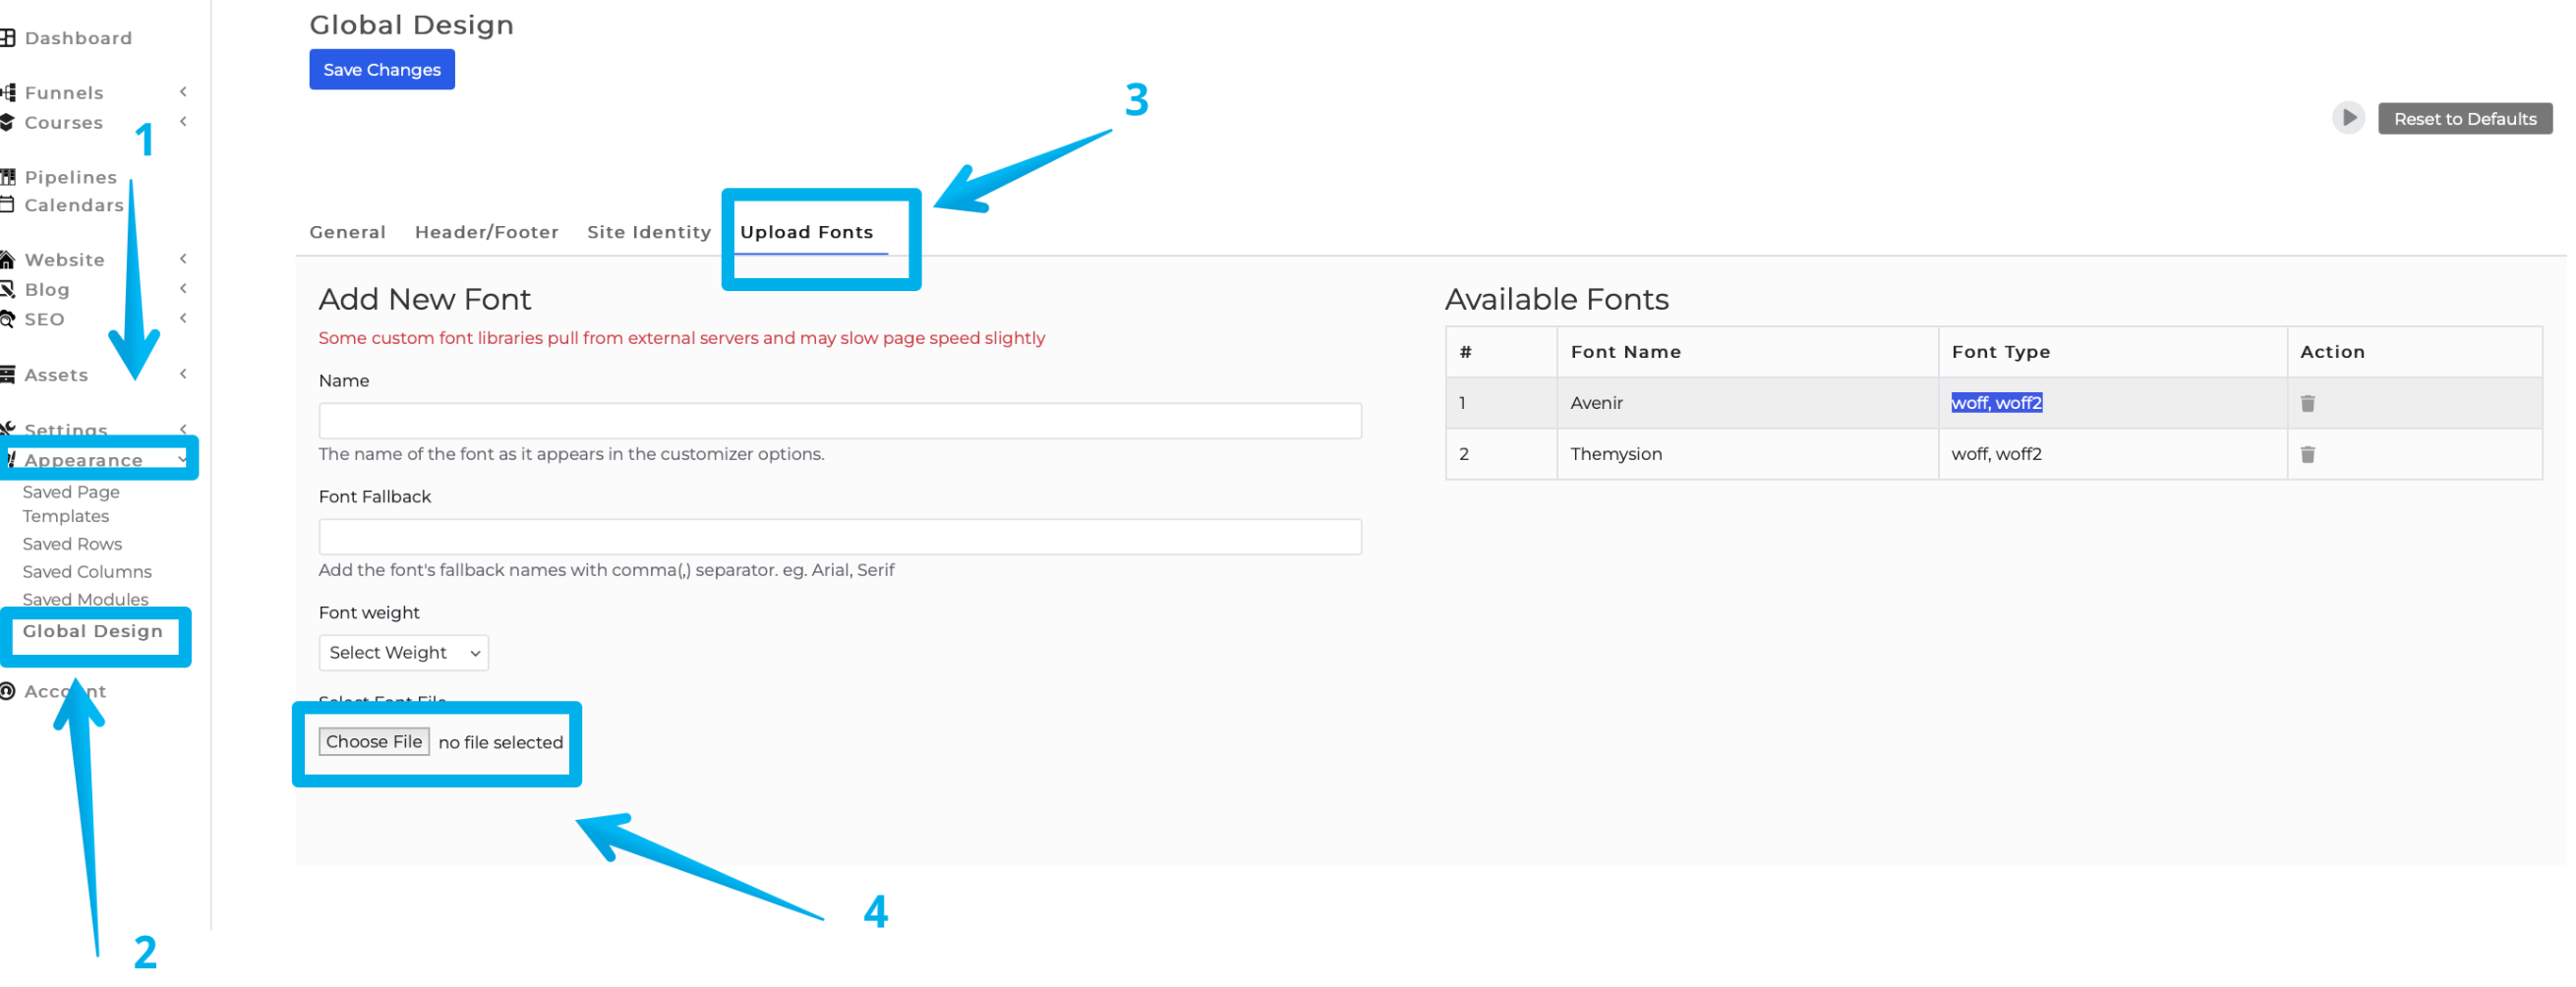Expand the SEO sidebar section
The height and width of the screenshot is (987, 2576).
183,319
